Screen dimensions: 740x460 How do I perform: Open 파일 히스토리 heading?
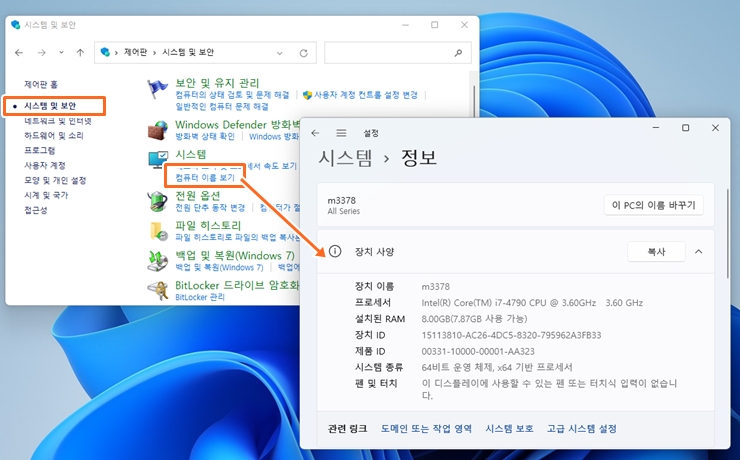[x=208, y=226]
